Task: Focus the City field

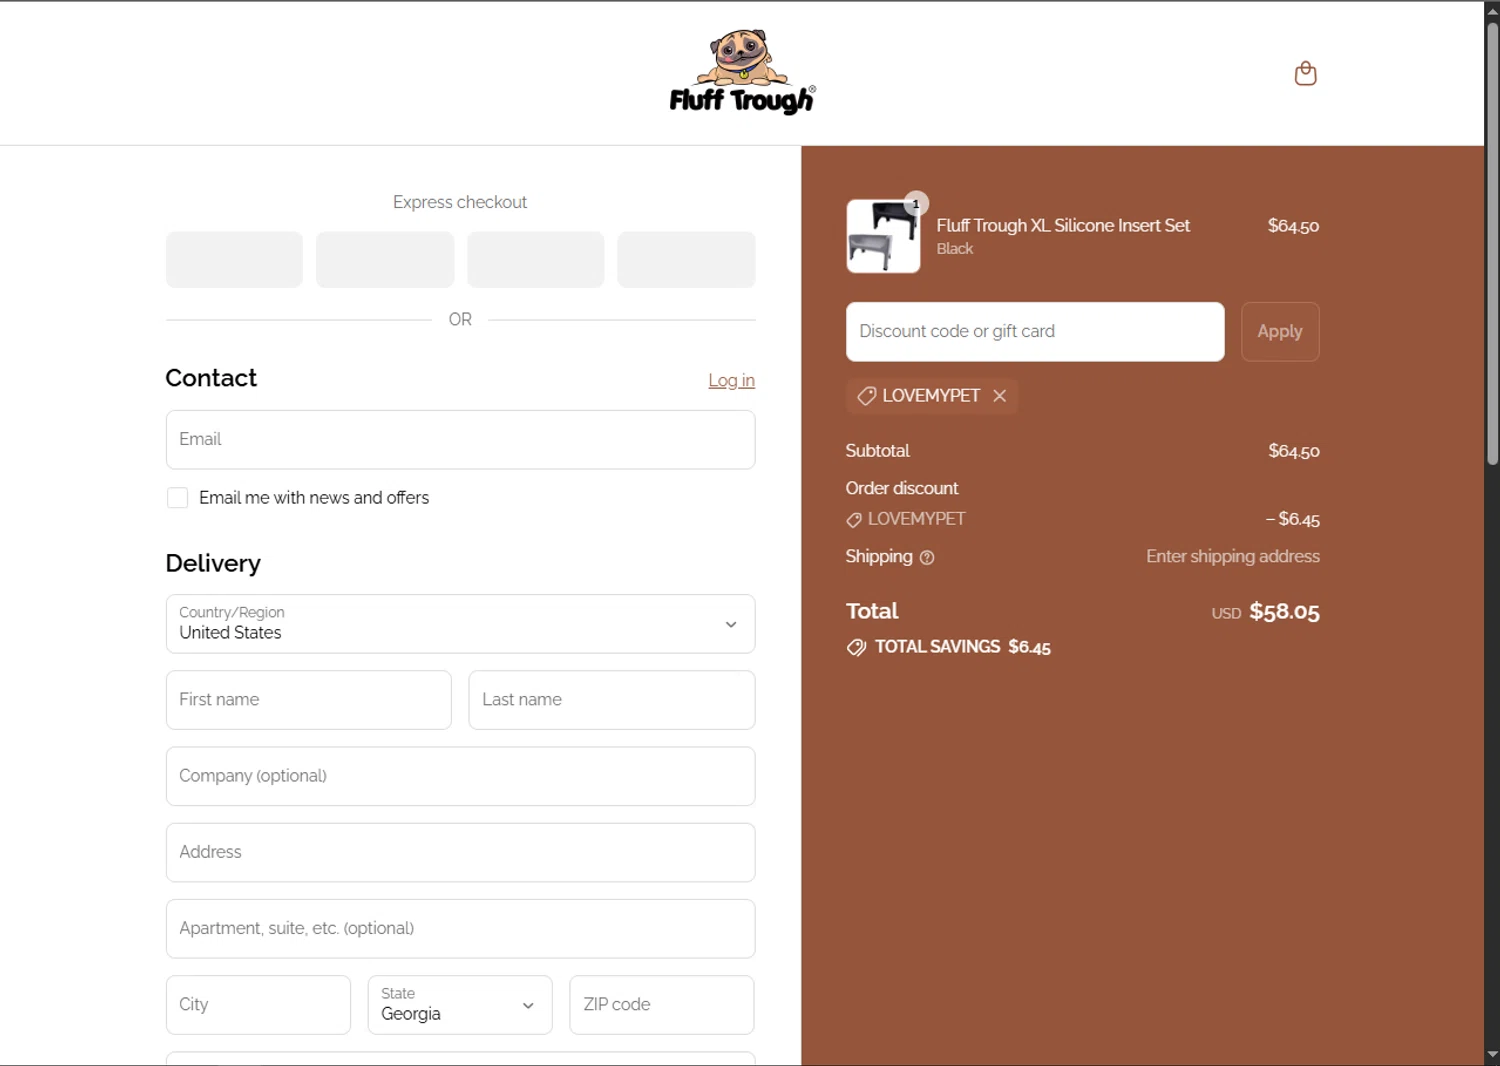Action: (258, 1005)
